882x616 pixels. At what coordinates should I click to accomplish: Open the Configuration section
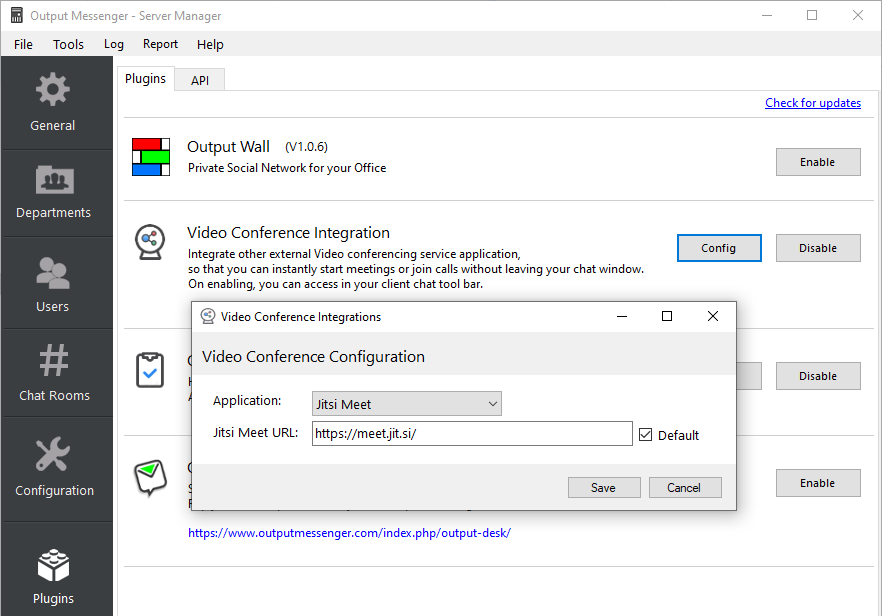(56, 469)
